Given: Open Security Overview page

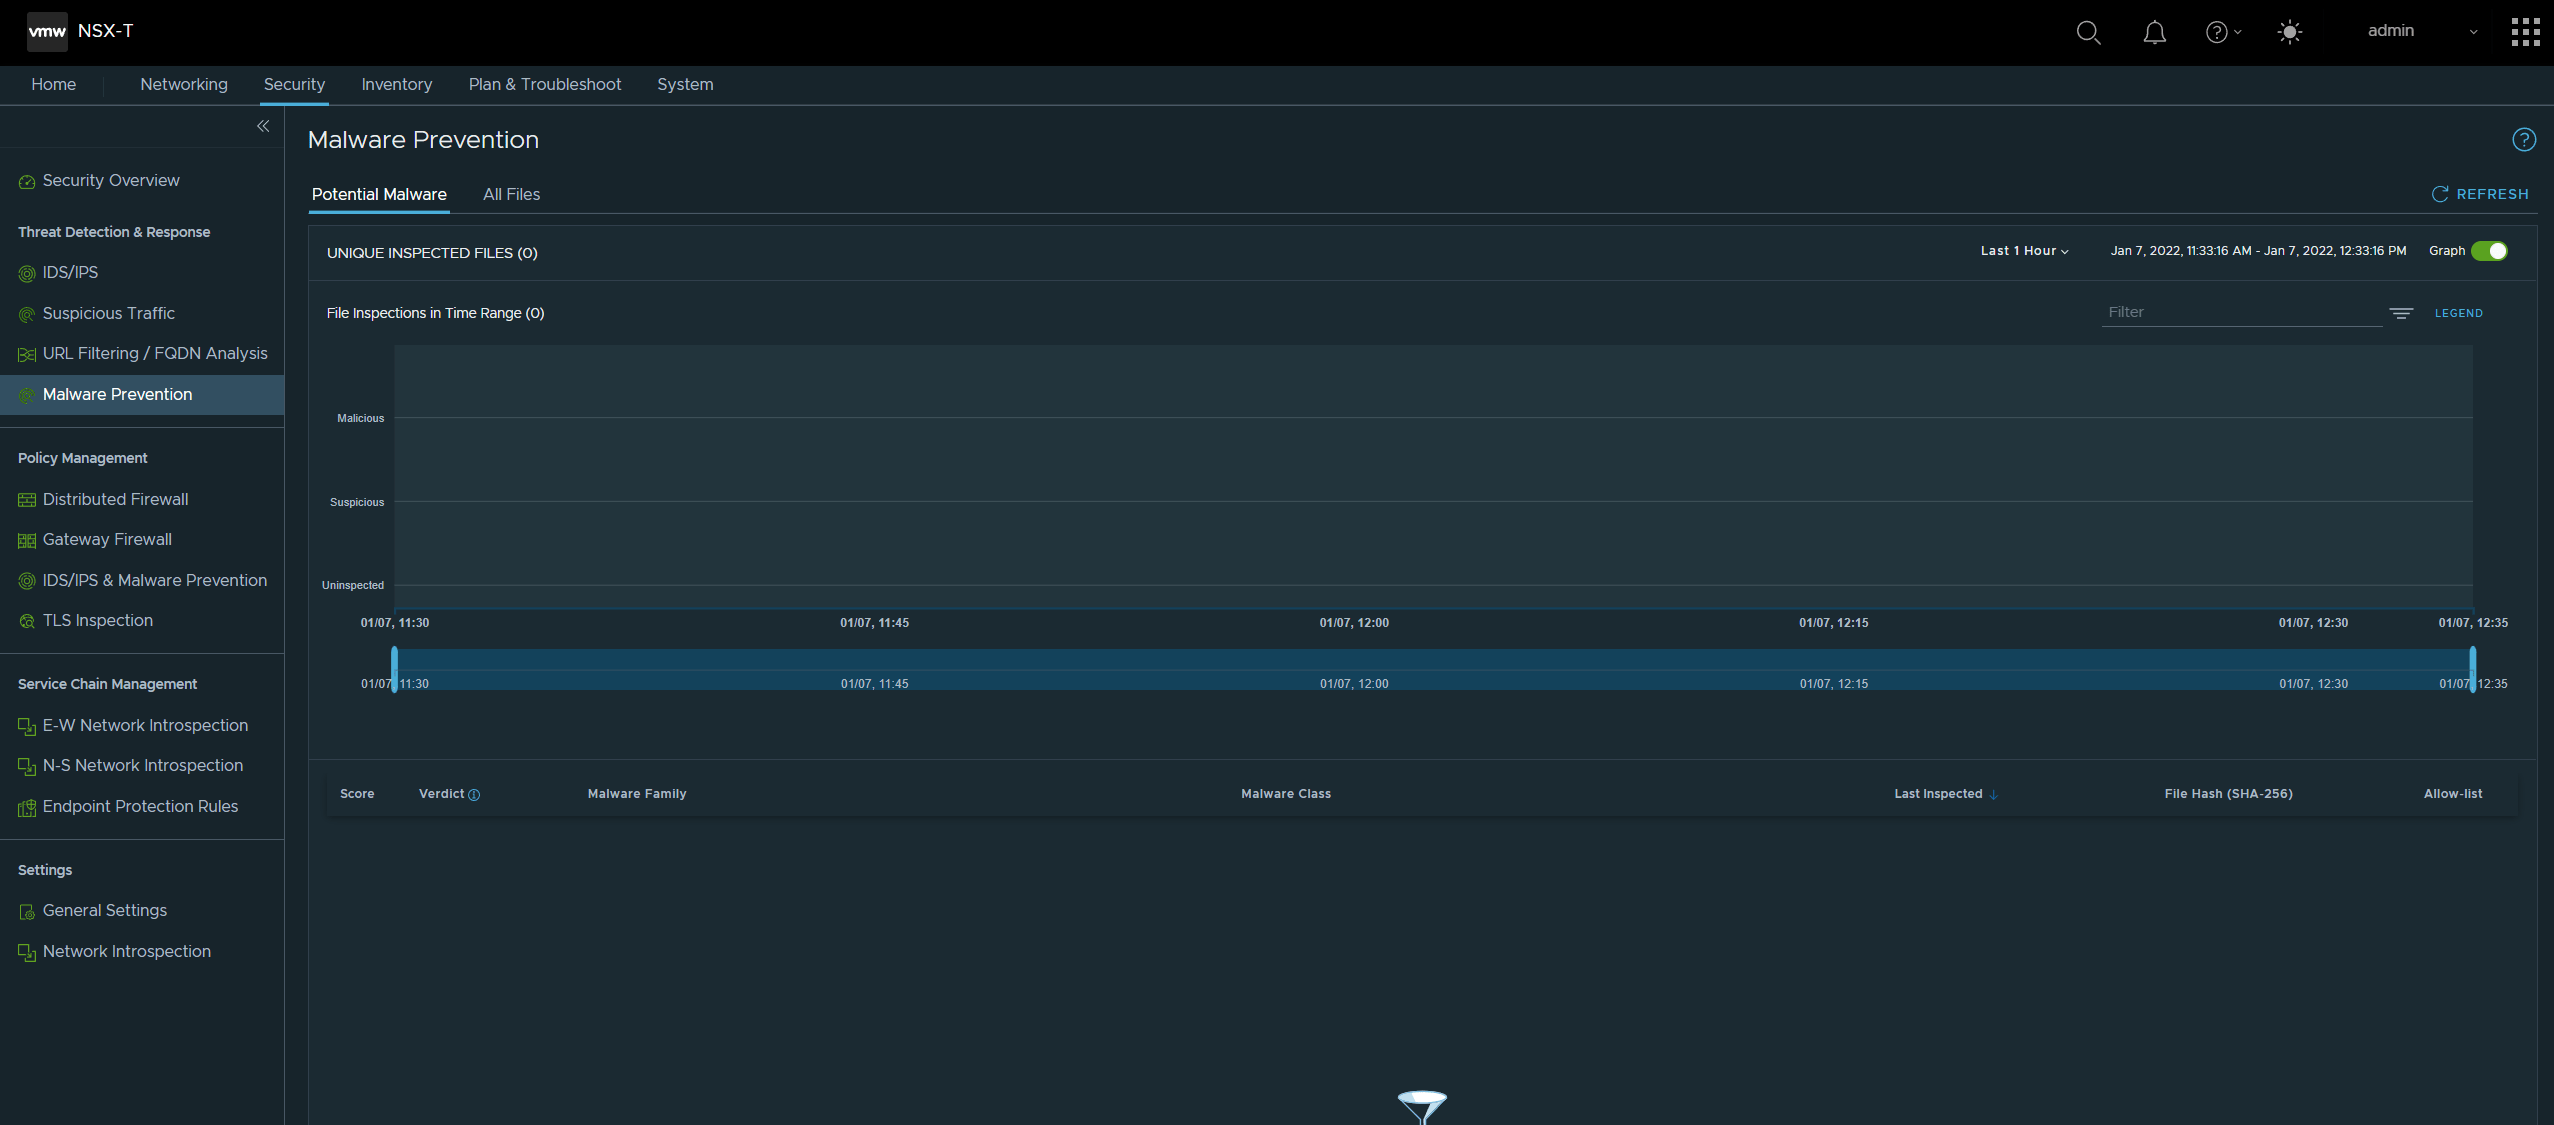Looking at the screenshot, I should 111,180.
